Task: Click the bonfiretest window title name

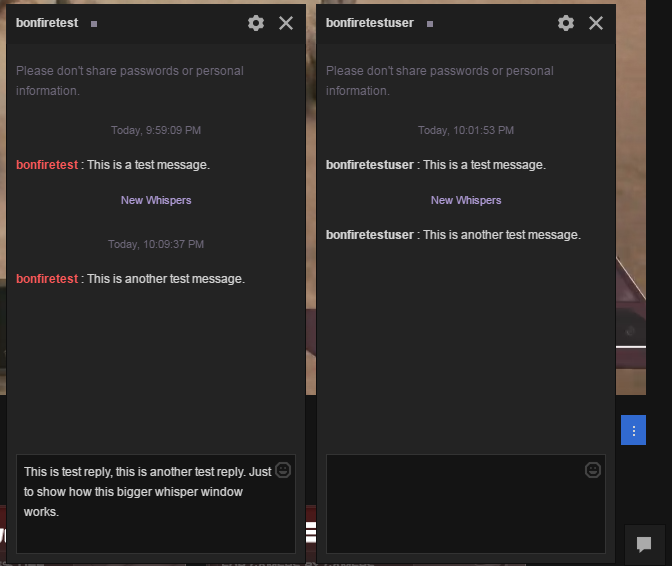Action: pos(47,23)
